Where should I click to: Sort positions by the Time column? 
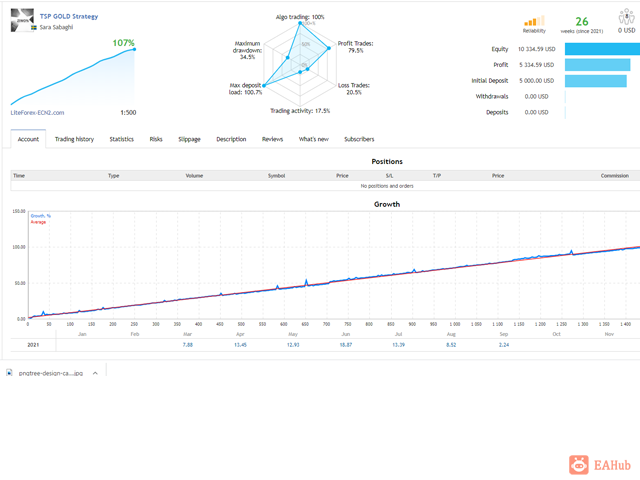(19, 176)
